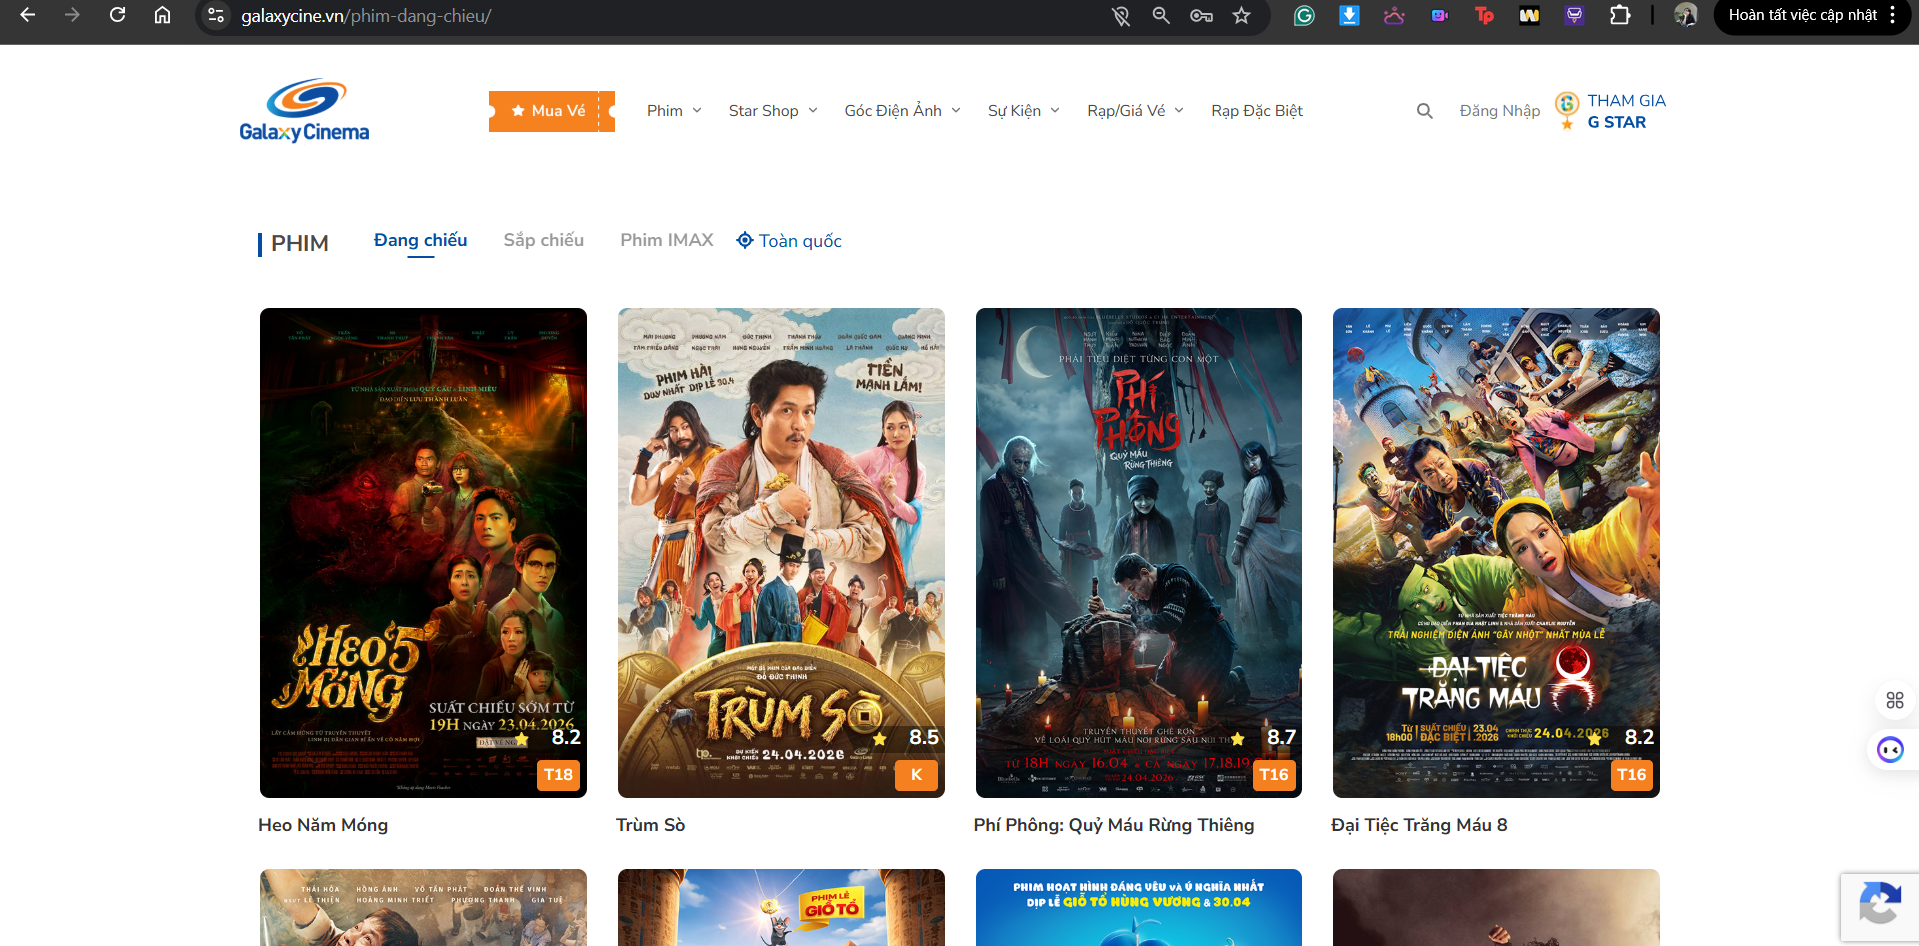Image resolution: width=1919 pixels, height=946 pixels.
Task: Click the Mua Vé ticket button
Action: click(x=552, y=111)
